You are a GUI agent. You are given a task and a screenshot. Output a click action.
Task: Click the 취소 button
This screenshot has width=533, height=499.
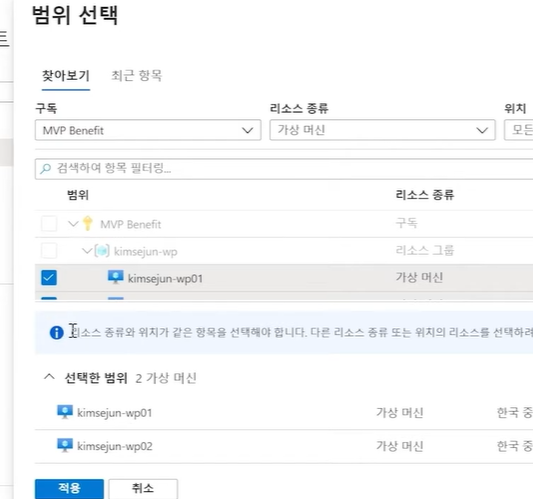click(143, 489)
